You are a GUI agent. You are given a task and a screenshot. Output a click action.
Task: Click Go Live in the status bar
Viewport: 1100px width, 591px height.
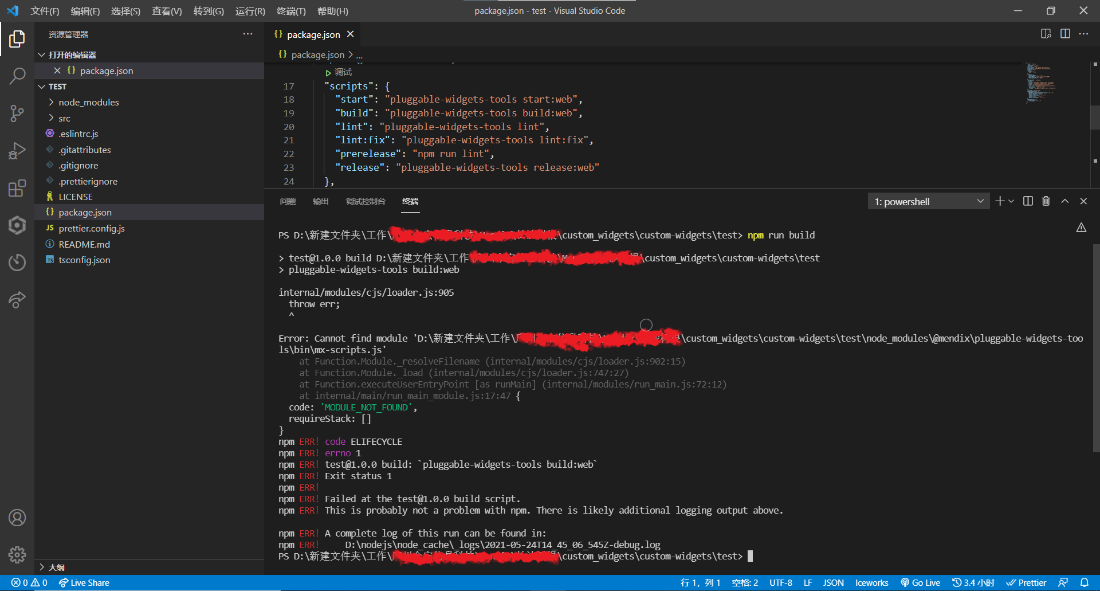point(920,583)
